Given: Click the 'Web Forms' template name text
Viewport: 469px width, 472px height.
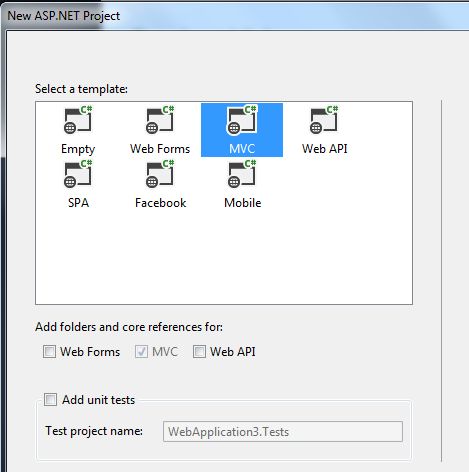Looking at the screenshot, I should tap(160, 149).
